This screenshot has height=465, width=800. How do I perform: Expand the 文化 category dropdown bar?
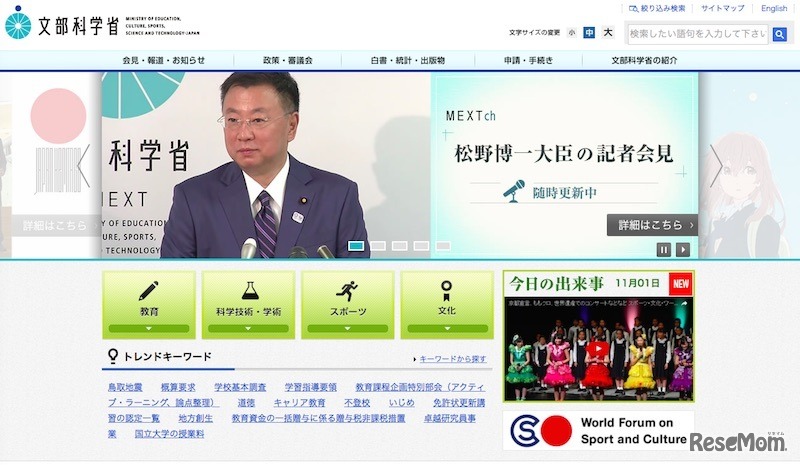coord(447,329)
